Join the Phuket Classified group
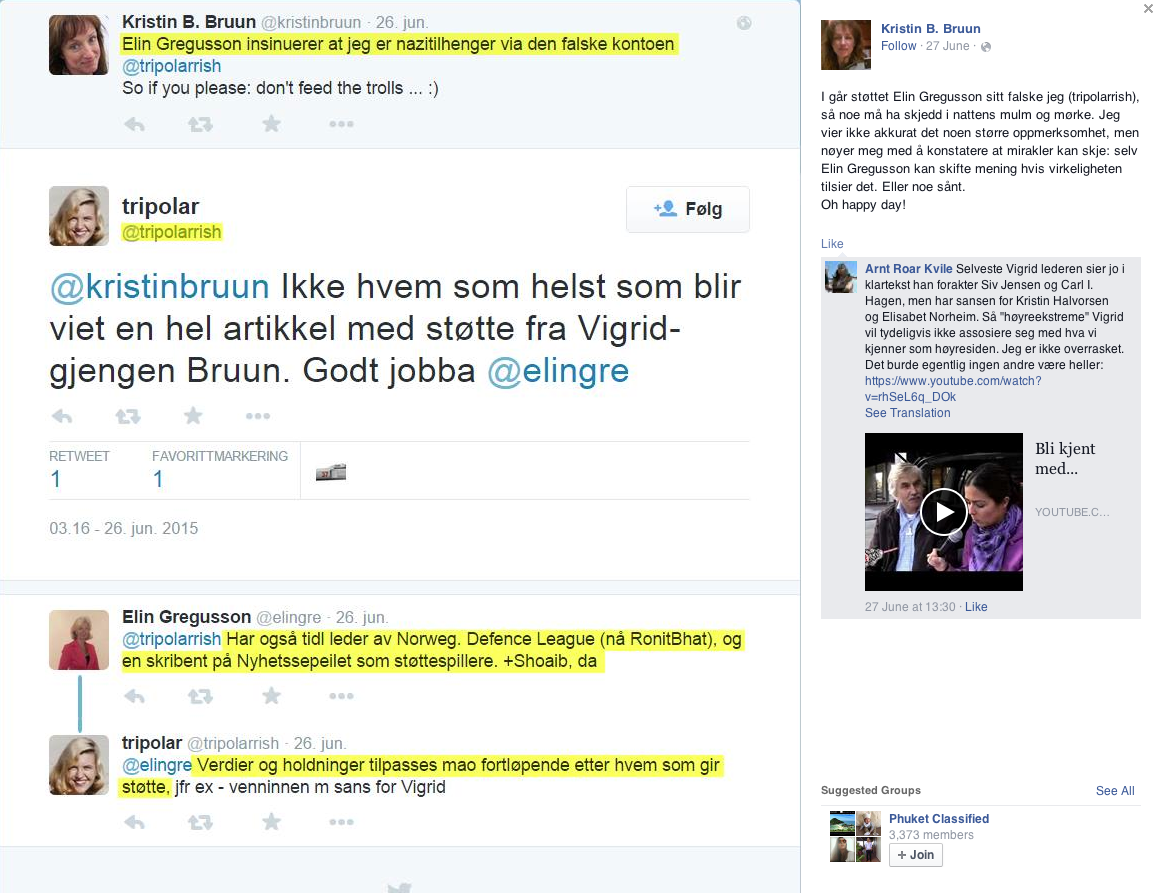 point(915,854)
